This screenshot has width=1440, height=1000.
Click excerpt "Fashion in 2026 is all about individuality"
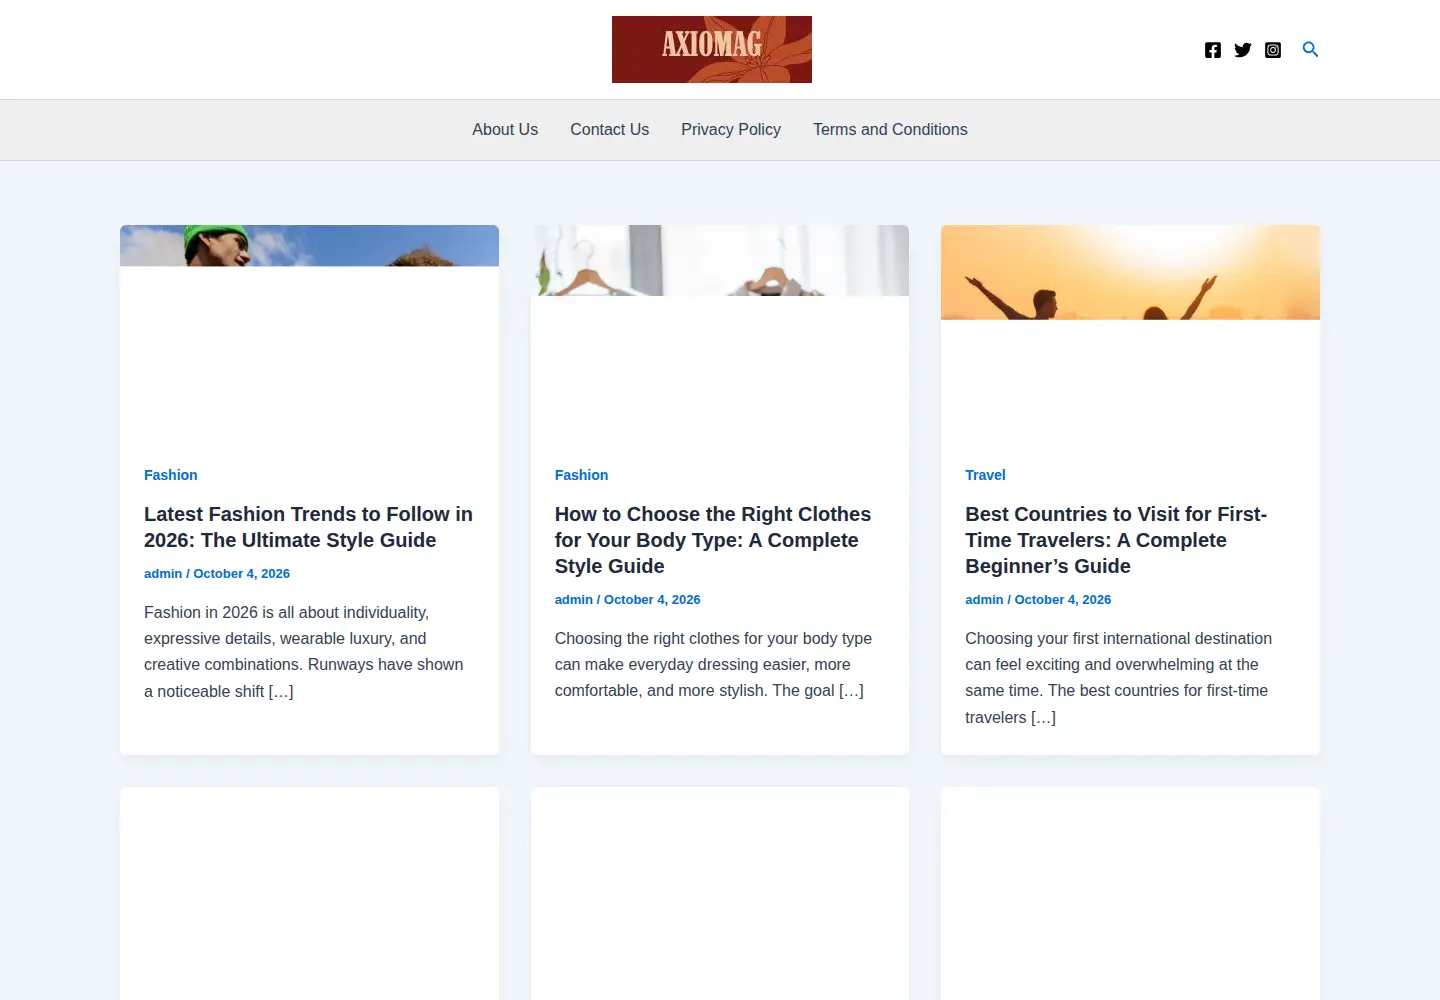point(304,652)
